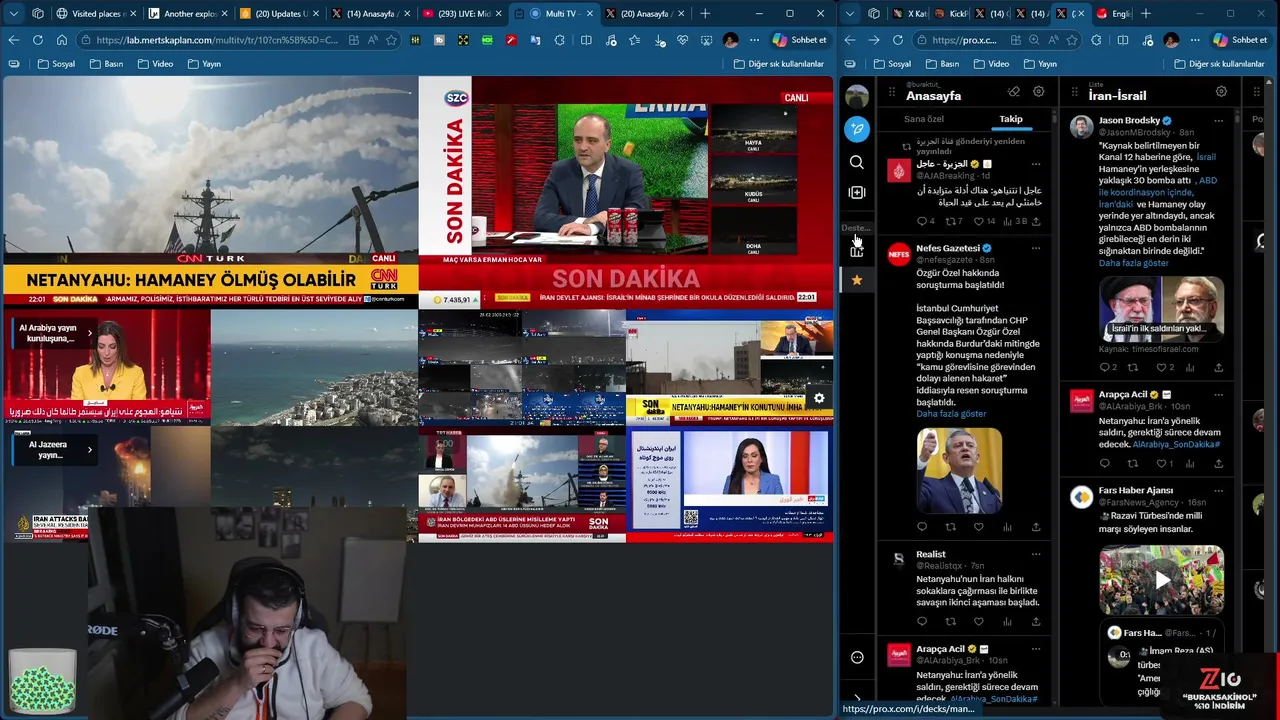Open more menu on الجزيرة عاجل post
Screen dimensions: 1280x720
1036,164
